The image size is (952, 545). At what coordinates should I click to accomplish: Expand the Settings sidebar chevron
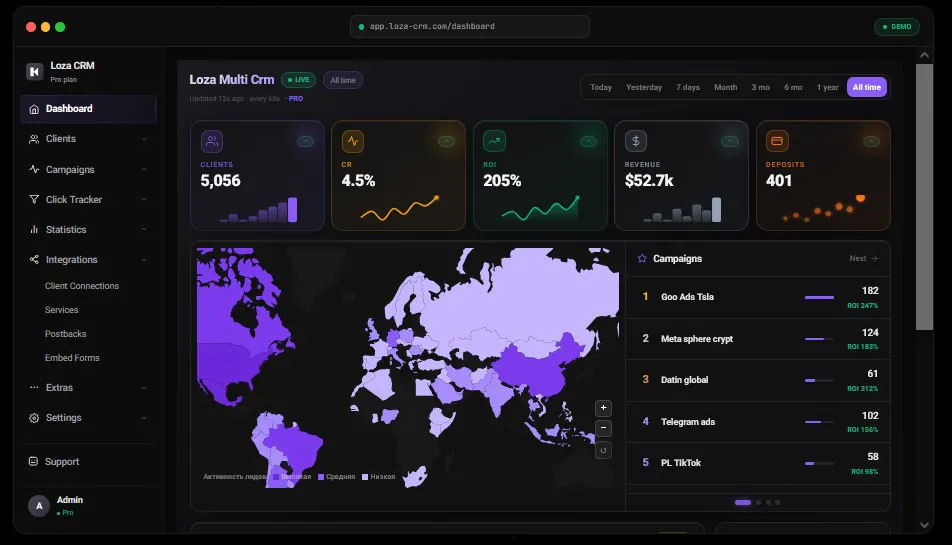(x=144, y=418)
